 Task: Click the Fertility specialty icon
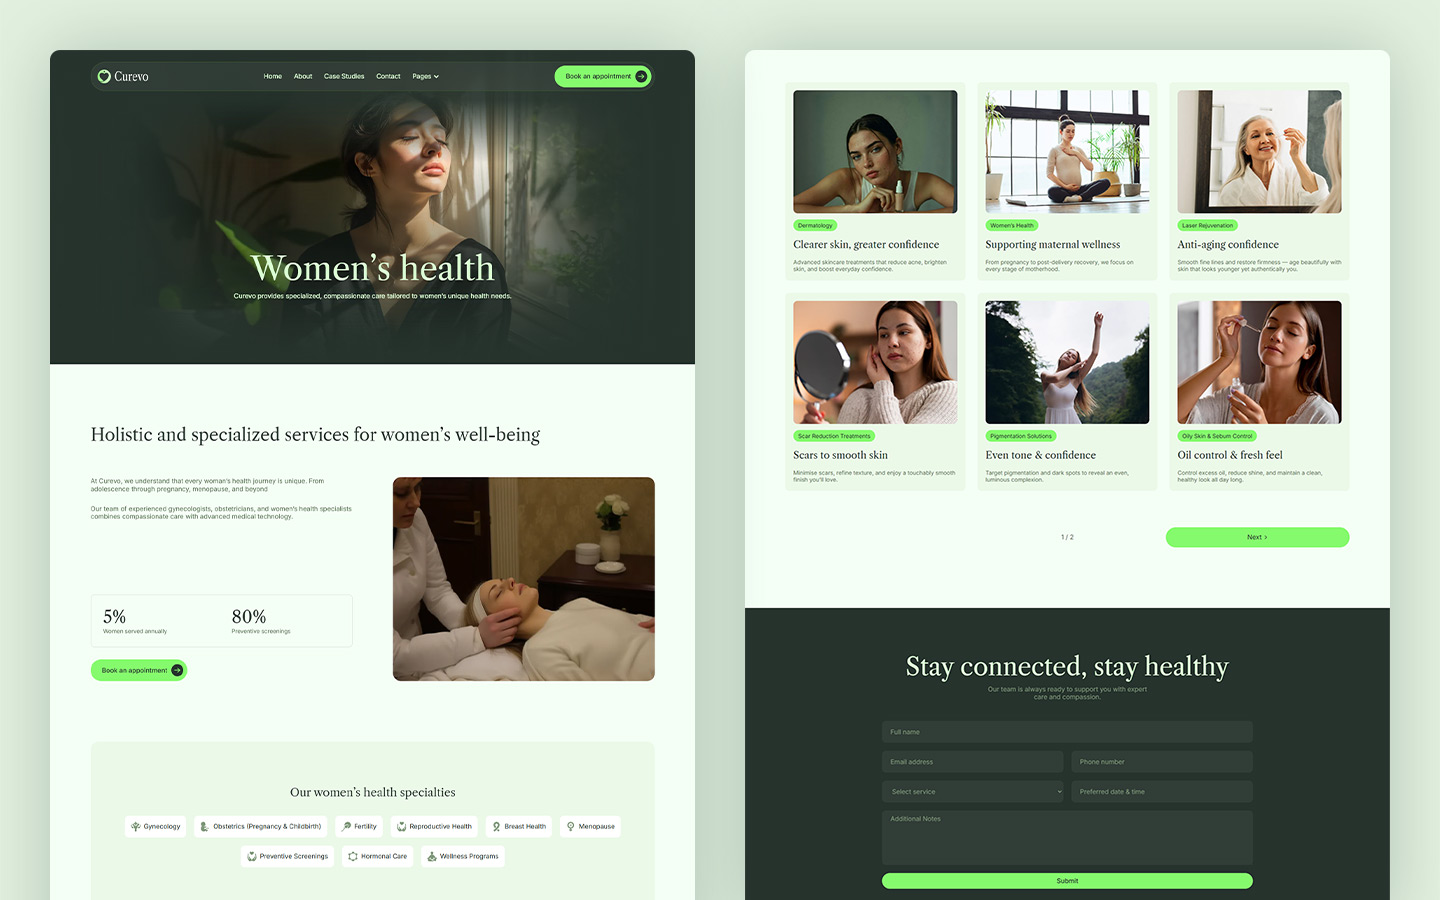tap(346, 826)
